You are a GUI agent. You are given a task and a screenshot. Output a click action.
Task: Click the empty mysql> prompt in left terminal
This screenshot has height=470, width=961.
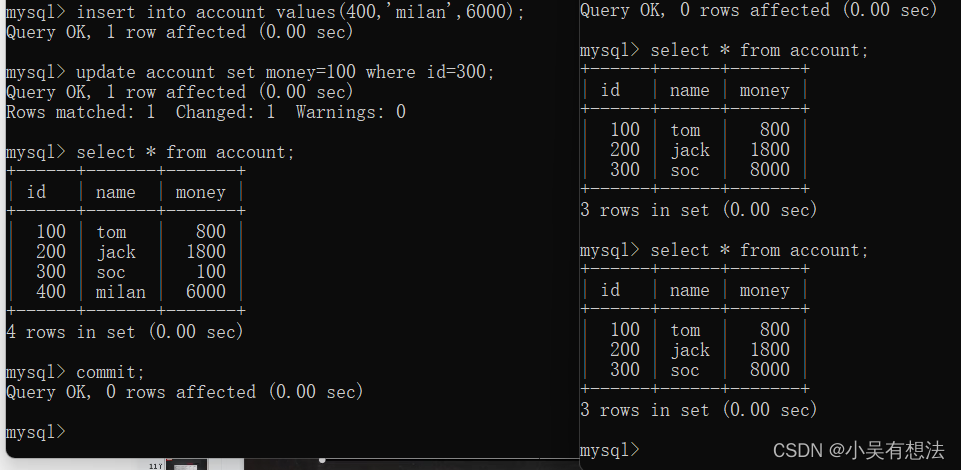36,432
